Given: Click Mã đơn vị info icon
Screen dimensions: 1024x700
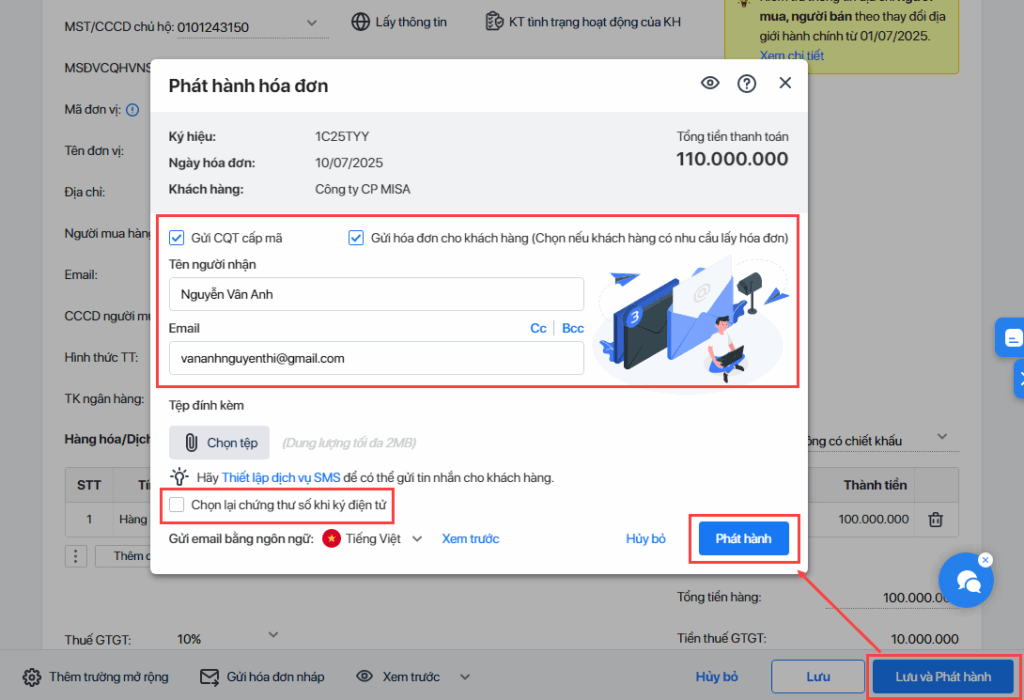Looking at the screenshot, I should (133, 110).
